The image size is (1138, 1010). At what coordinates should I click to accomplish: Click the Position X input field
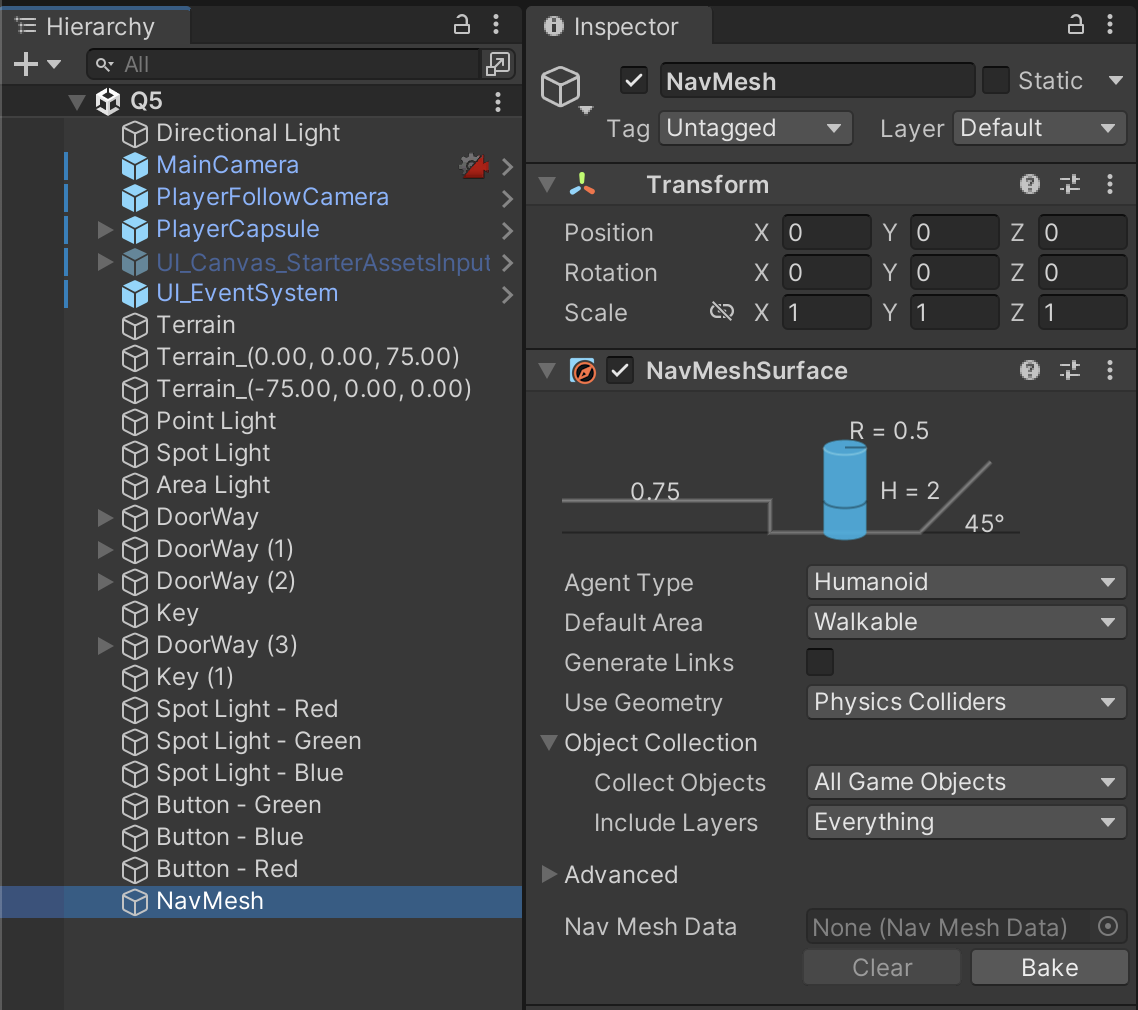(826, 233)
